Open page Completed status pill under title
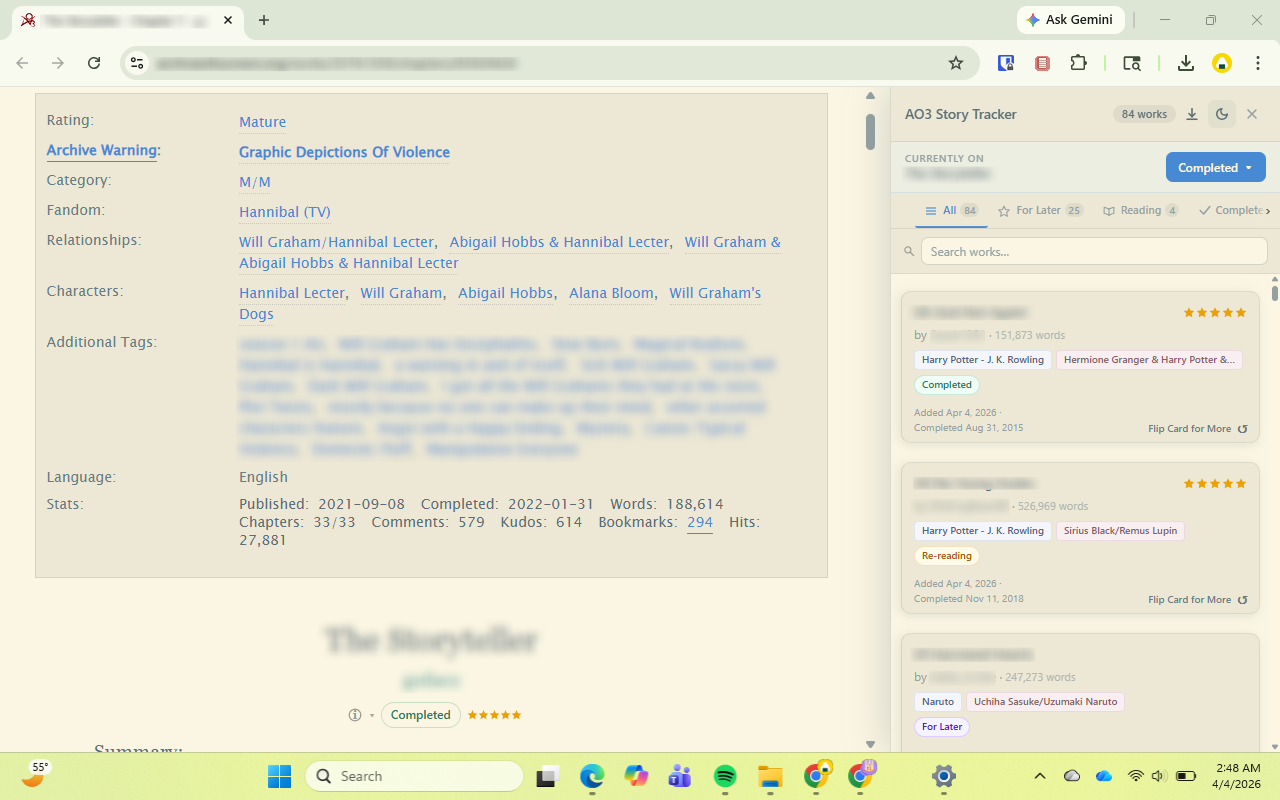This screenshot has width=1280, height=800. pyautogui.click(x=420, y=715)
